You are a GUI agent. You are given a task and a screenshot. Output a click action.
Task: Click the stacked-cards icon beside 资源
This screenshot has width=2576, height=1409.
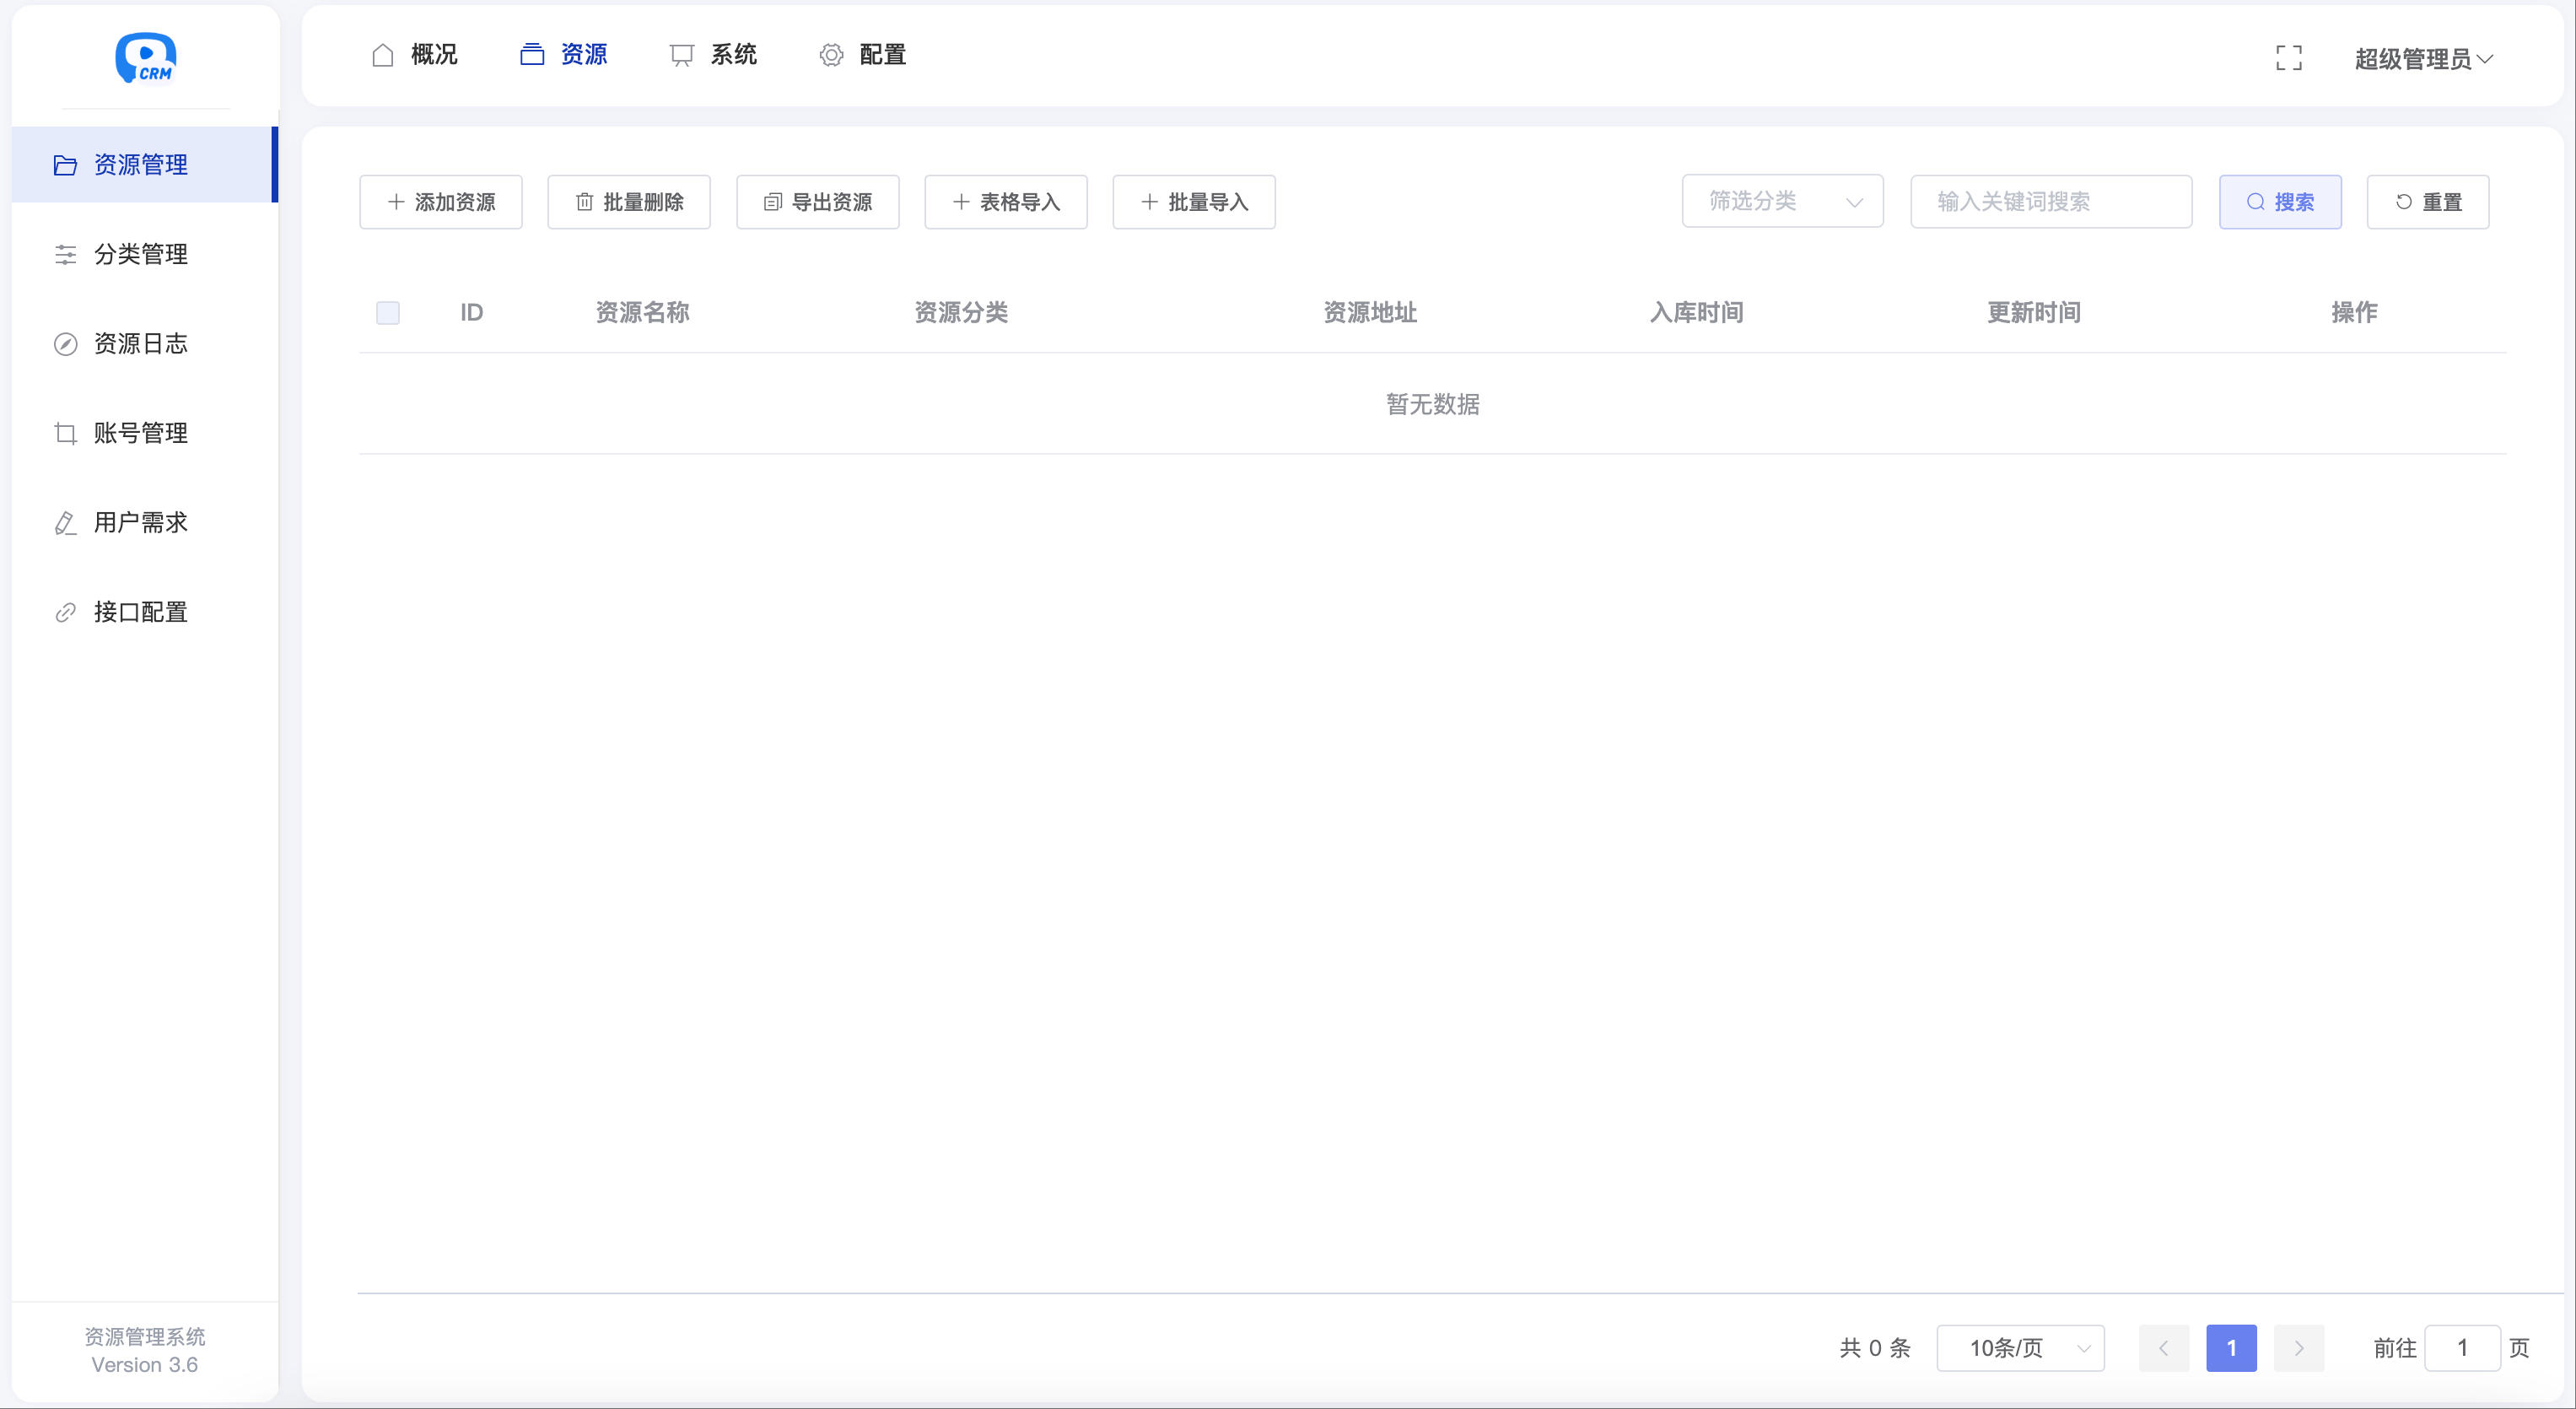coord(532,55)
